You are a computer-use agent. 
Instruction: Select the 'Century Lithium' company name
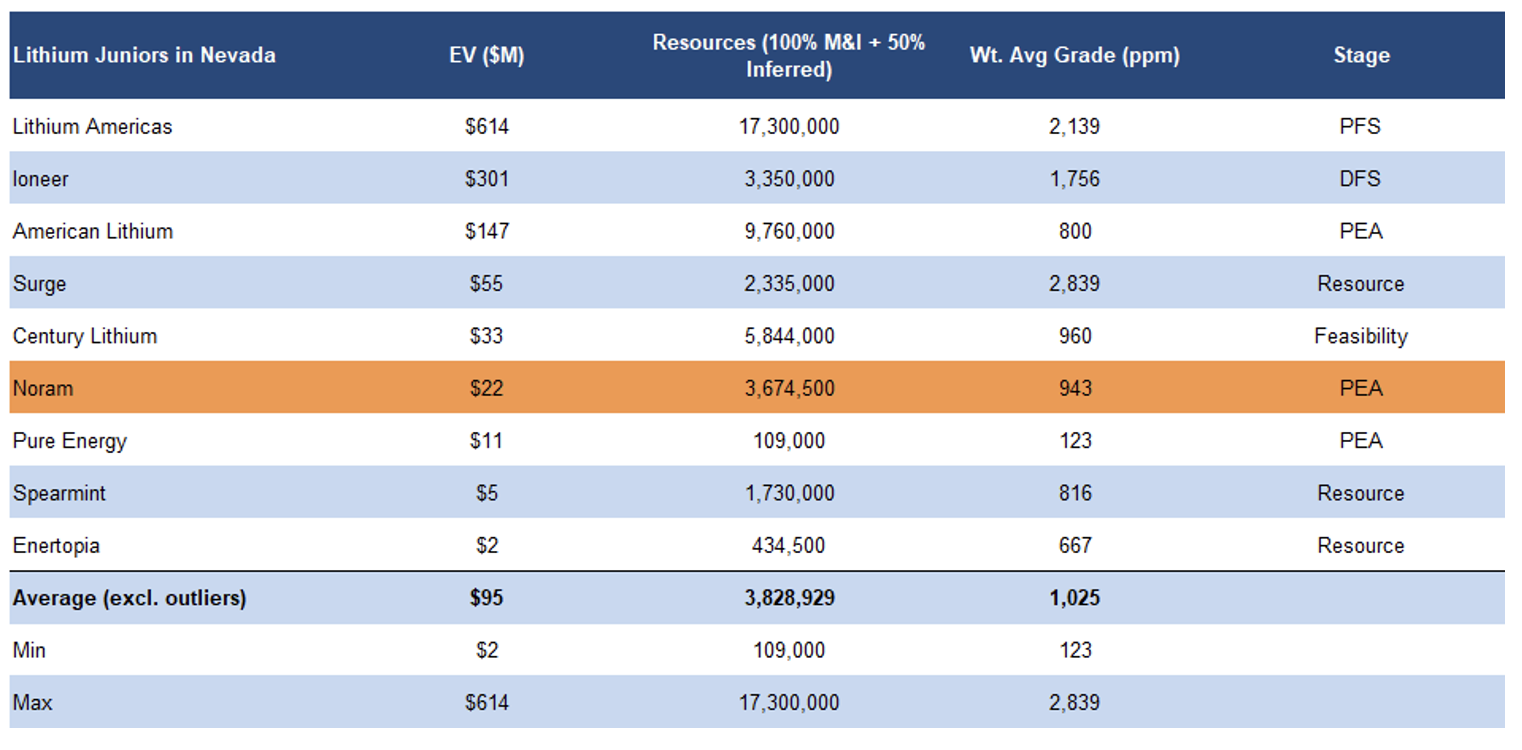(x=85, y=336)
